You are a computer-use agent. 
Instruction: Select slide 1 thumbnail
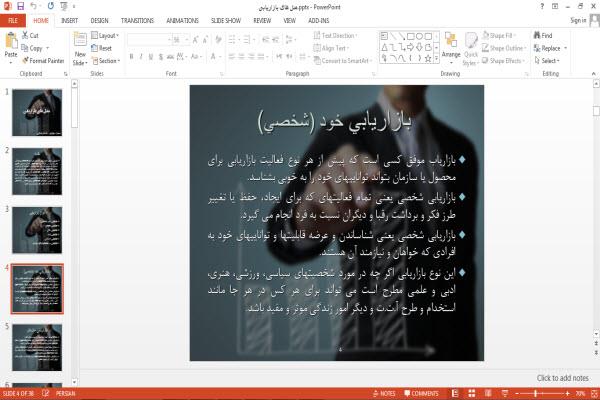37,113
